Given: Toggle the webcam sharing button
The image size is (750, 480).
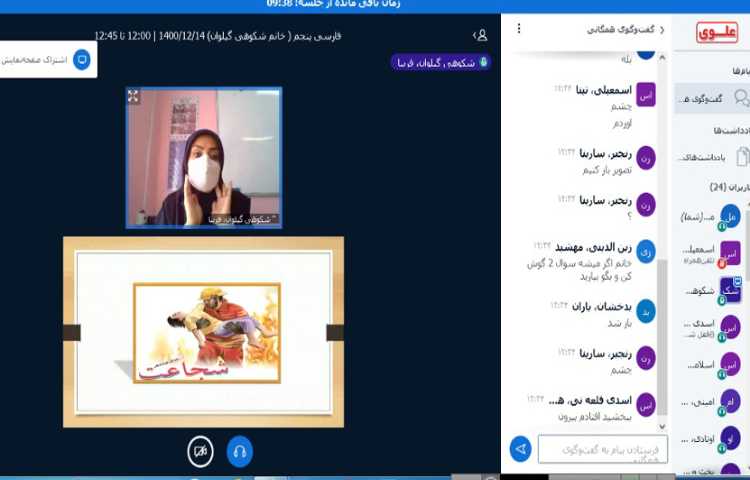Looking at the screenshot, I should pos(200,451).
